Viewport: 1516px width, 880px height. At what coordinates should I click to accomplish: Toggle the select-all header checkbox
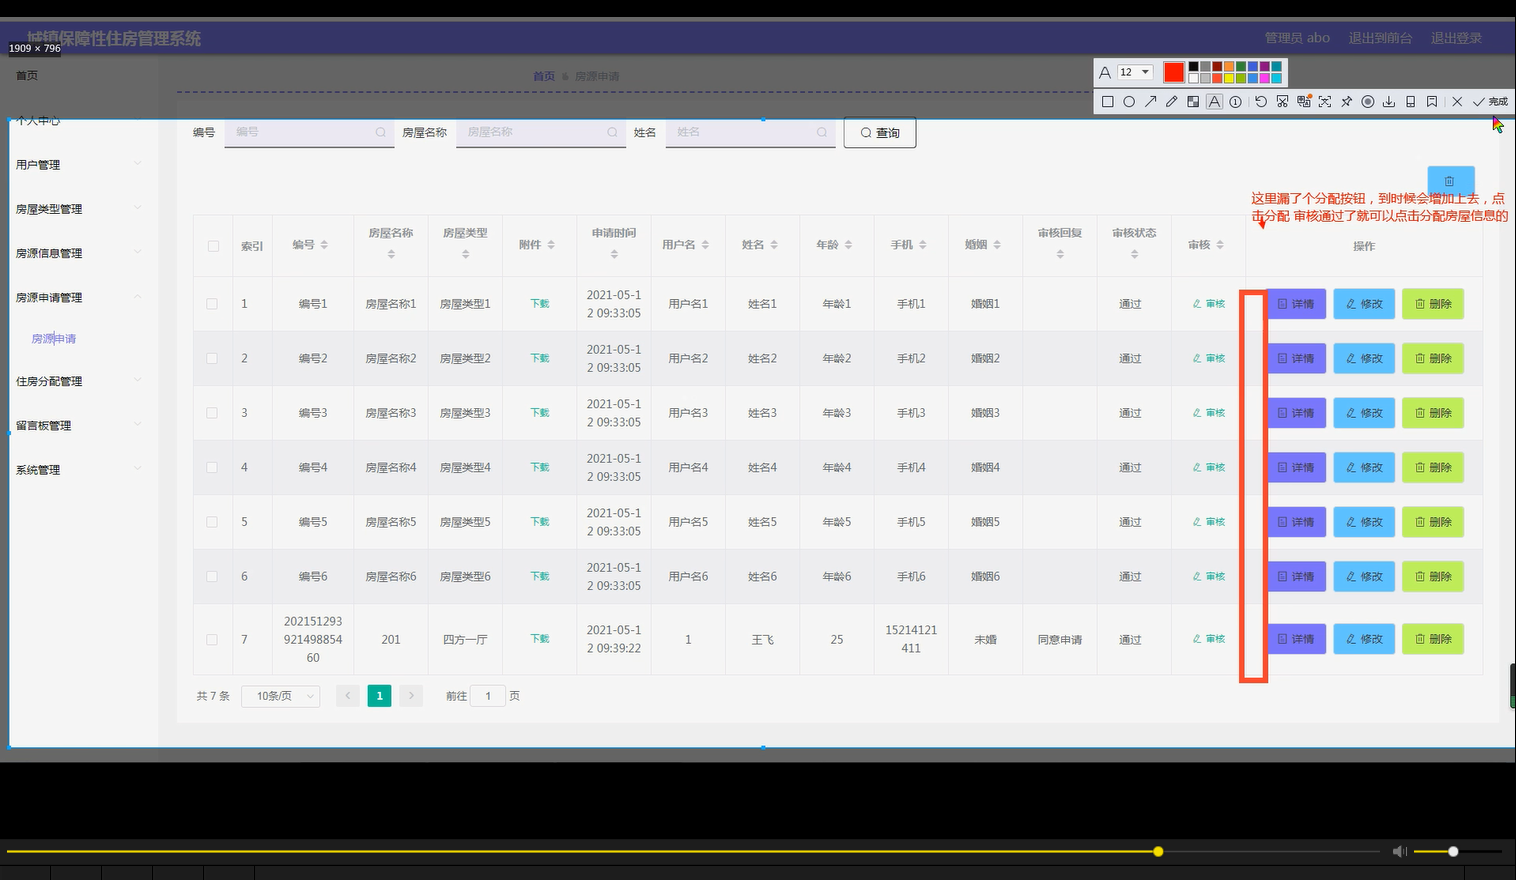(x=213, y=246)
